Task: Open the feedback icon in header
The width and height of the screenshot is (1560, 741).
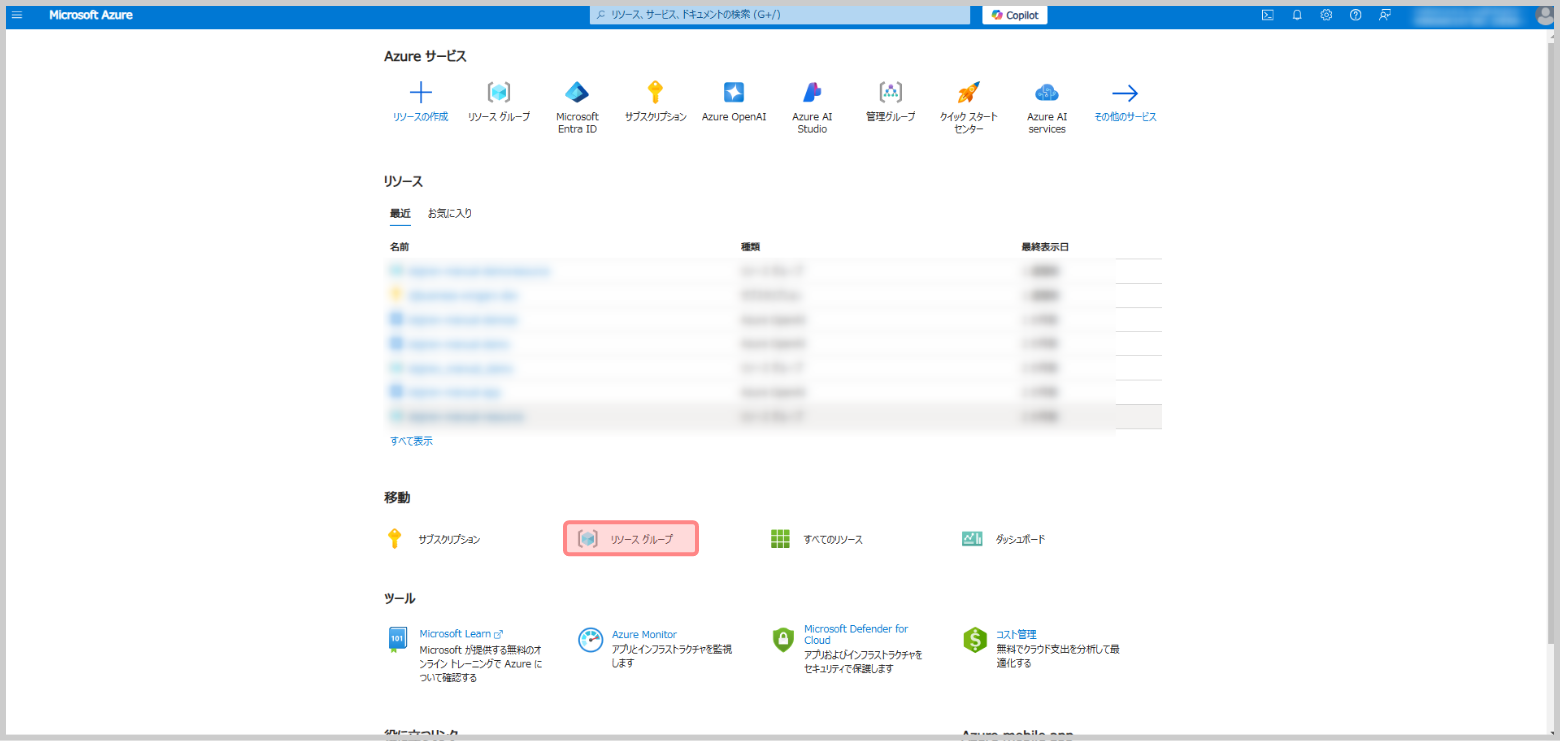Action: click(x=1385, y=15)
